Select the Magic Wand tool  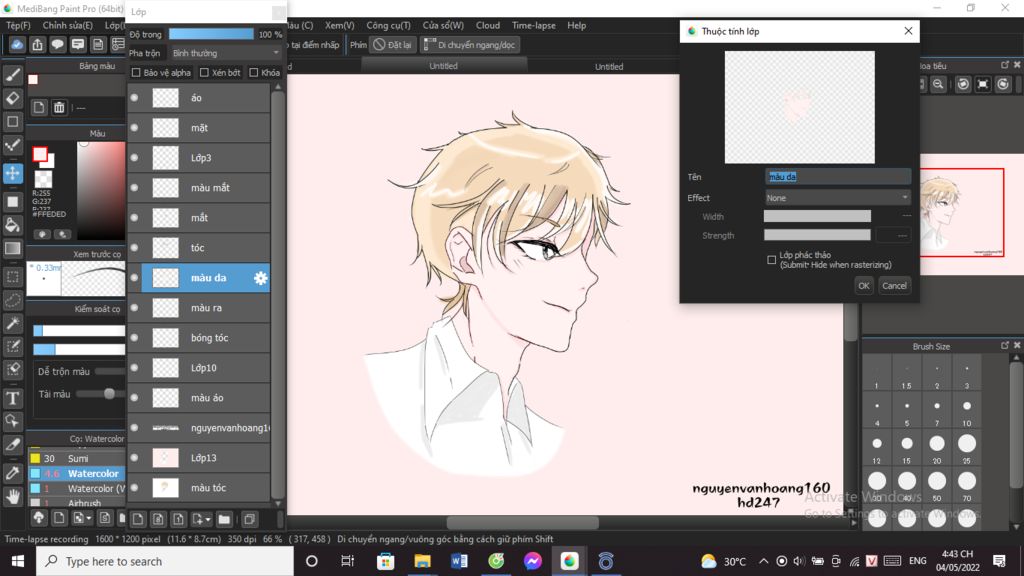(x=12, y=323)
